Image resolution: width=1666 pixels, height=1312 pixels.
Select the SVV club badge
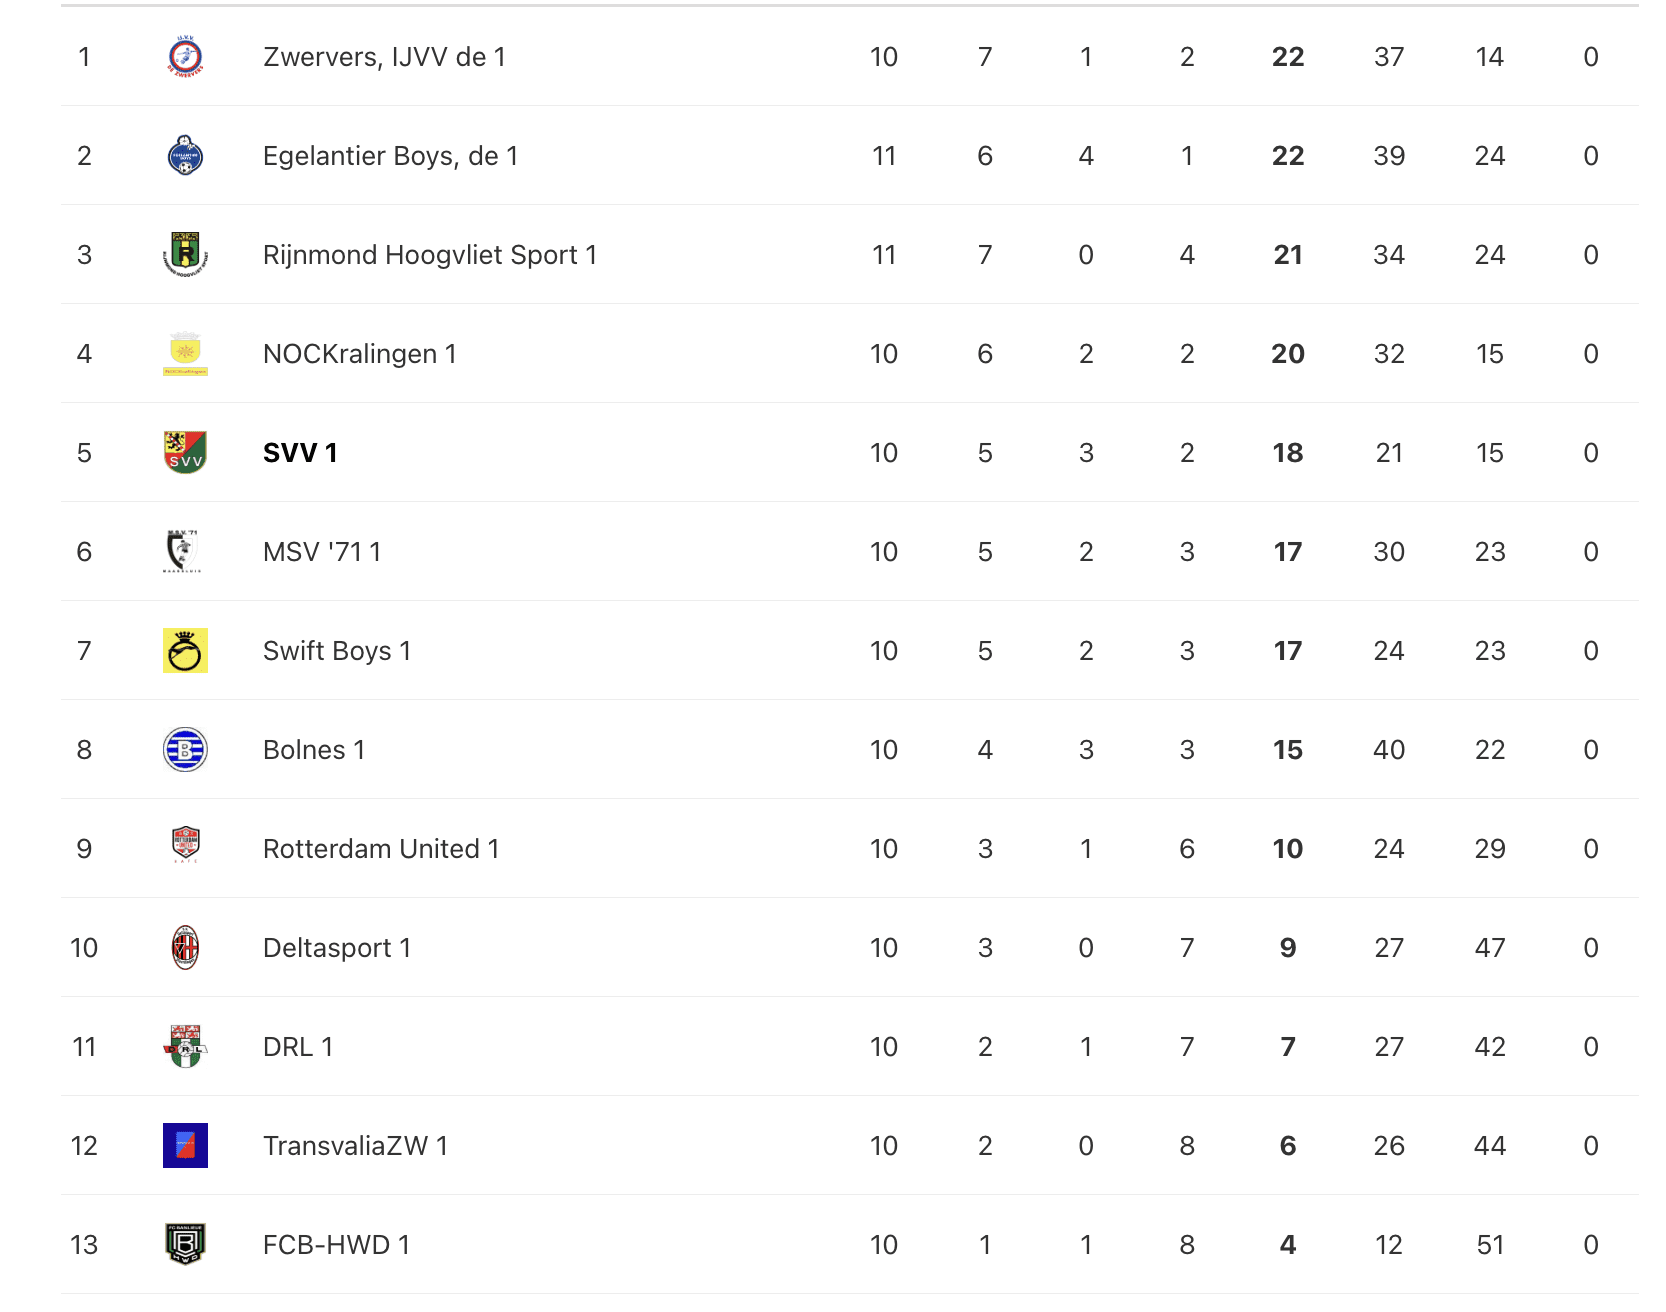tap(185, 453)
